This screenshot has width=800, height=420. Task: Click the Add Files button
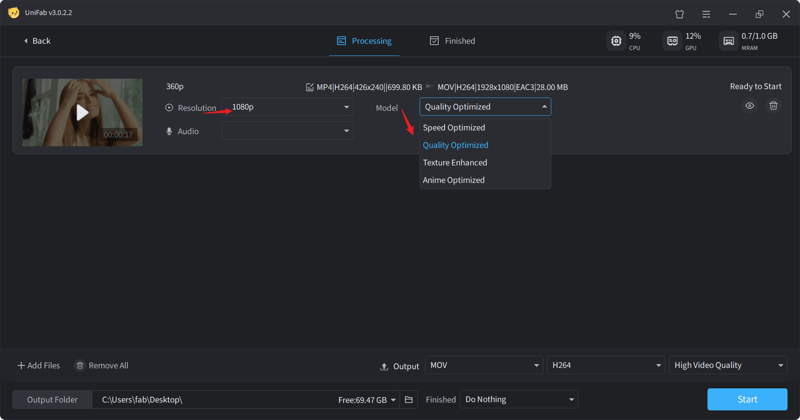(x=39, y=366)
